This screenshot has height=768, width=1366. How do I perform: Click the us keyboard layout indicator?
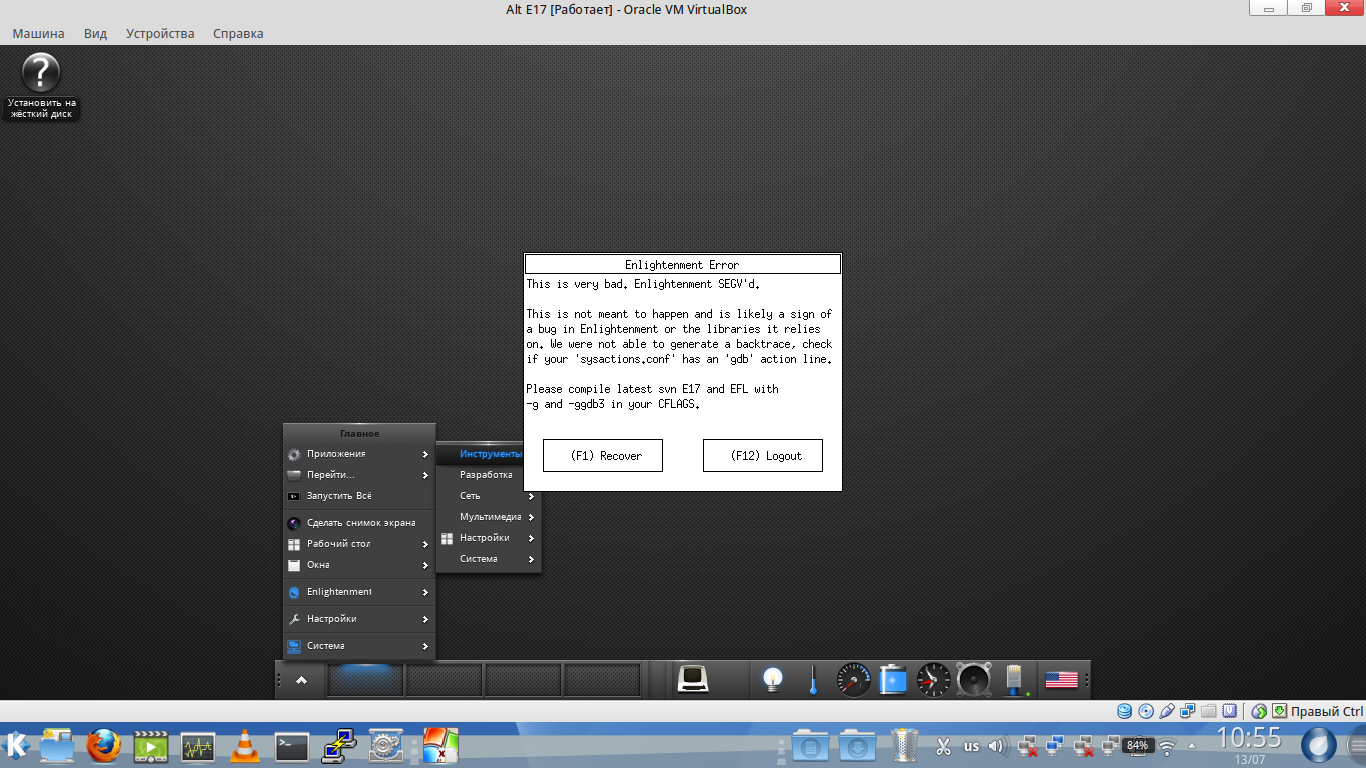972,746
